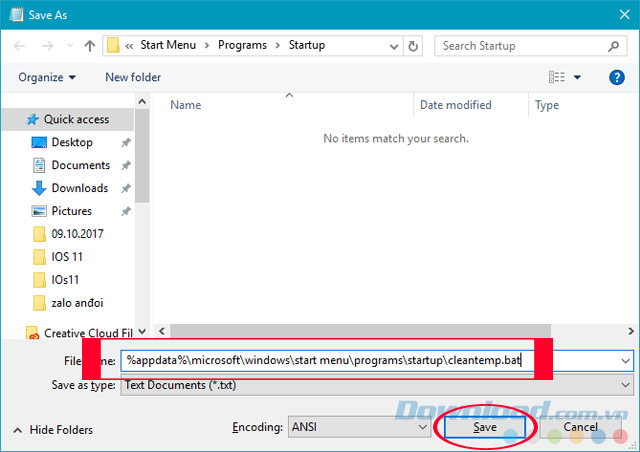Click the Save button
Screen dimensions: 640x452
(484, 427)
